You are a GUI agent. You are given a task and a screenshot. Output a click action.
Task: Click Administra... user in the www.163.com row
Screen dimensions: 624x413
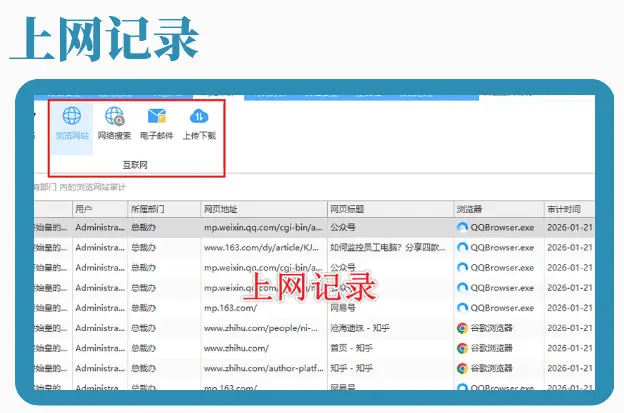point(100,247)
